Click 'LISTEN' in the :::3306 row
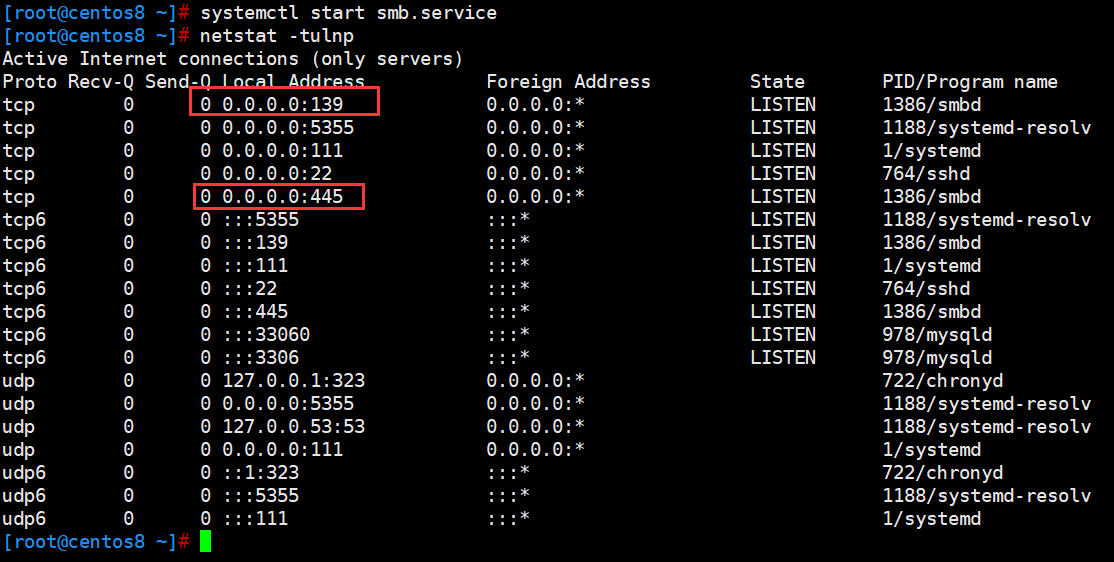Screen dimensions: 1114x562 pos(783,357)
